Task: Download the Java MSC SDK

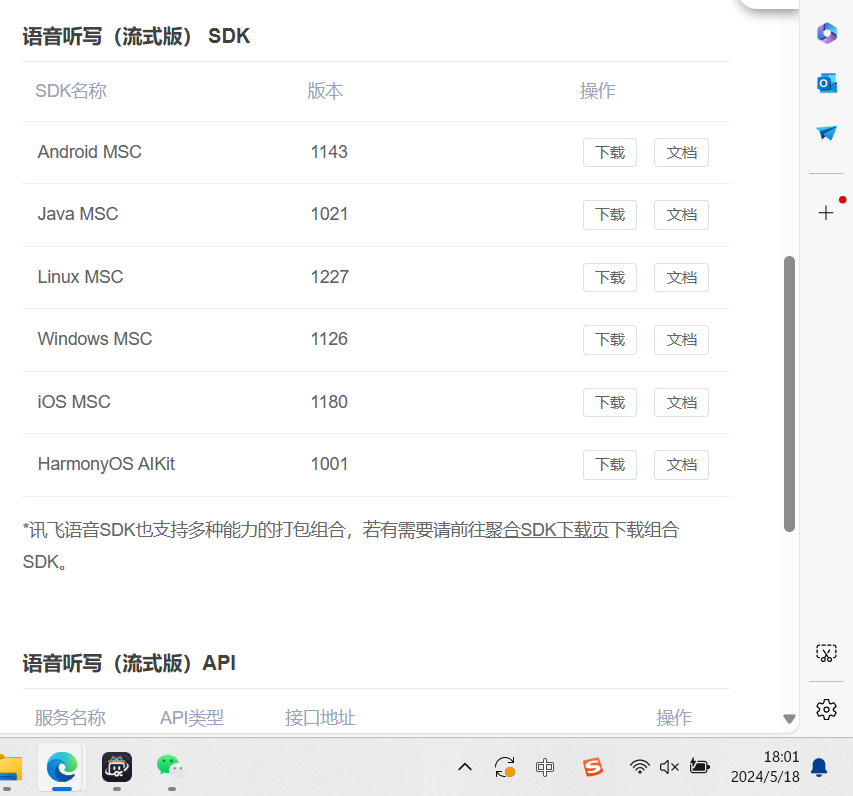Action: coord(610,215)
